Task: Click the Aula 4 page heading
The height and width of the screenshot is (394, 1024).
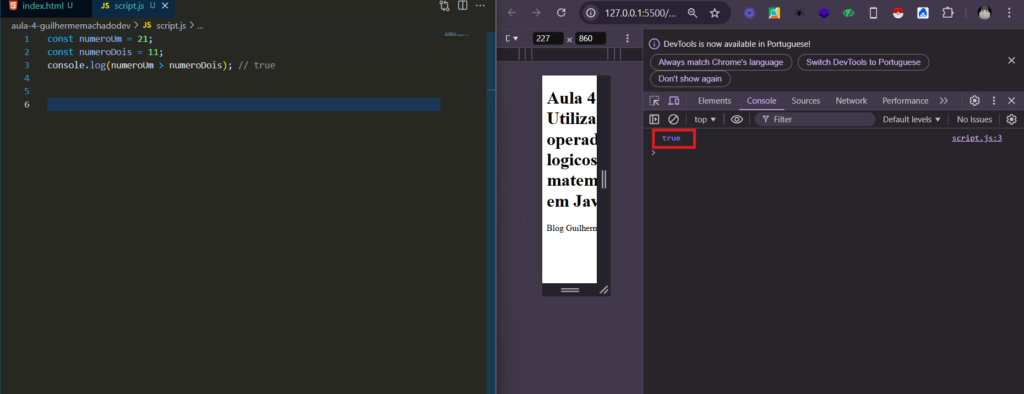Action: pos(571,149)
